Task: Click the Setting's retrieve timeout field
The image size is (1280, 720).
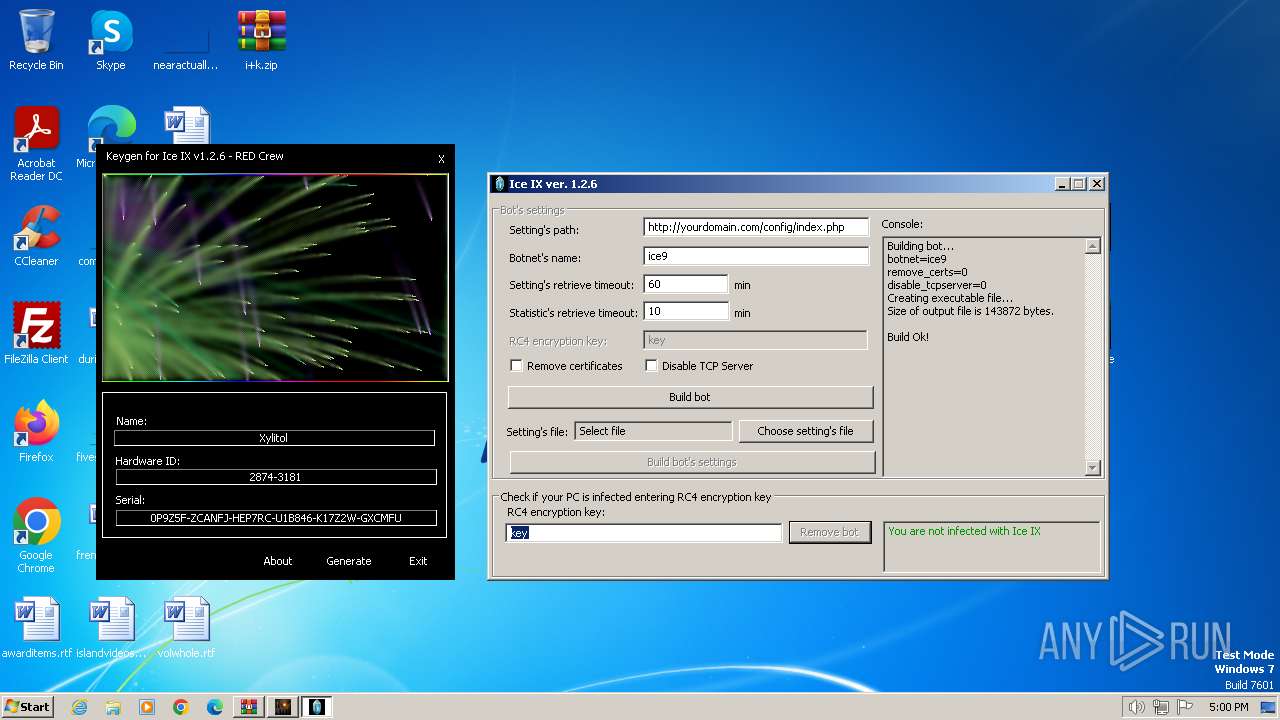Action: point(686,285)
